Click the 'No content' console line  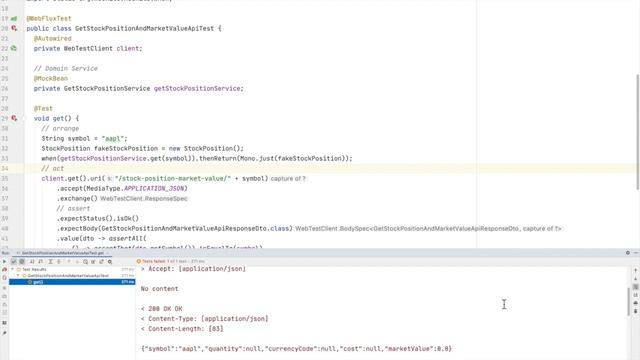160,289
